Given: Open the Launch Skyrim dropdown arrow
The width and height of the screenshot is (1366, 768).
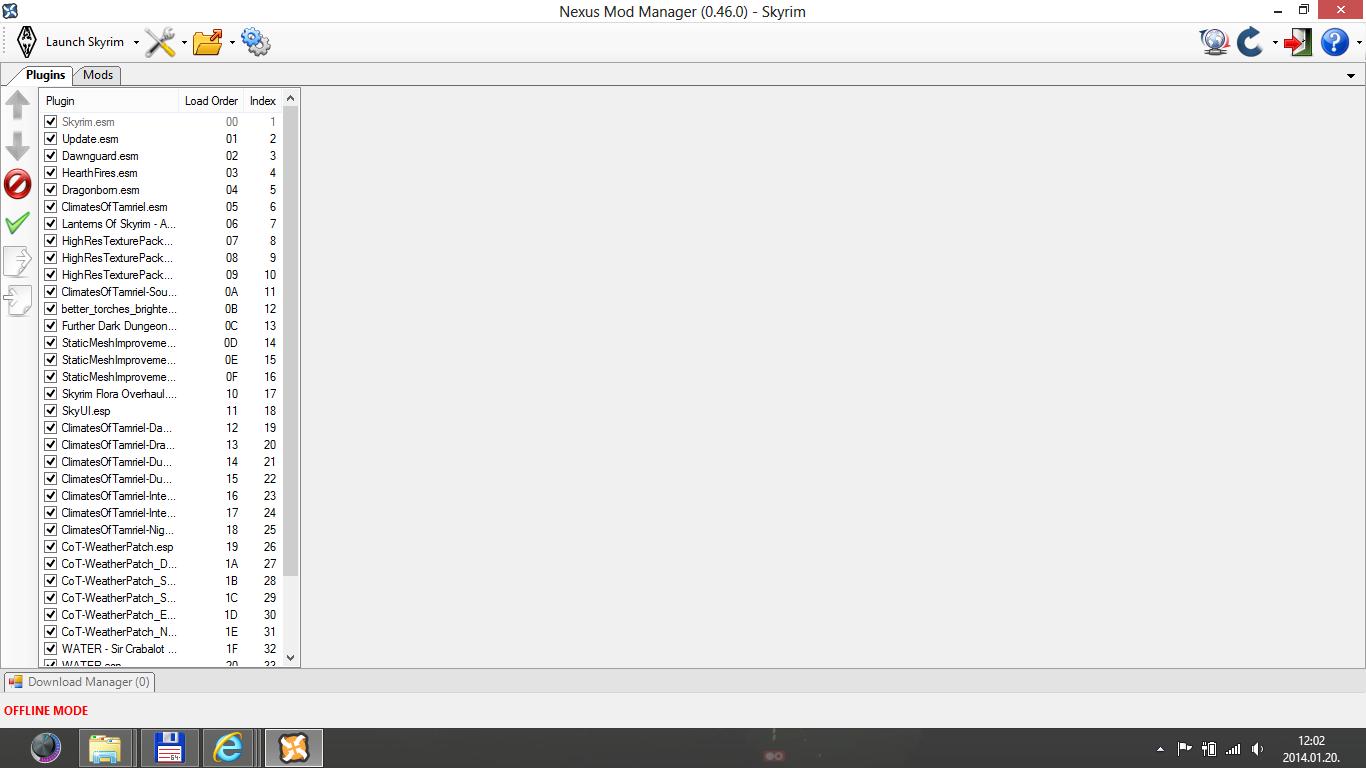Looking at the screenshot, I should pos(136,42).
